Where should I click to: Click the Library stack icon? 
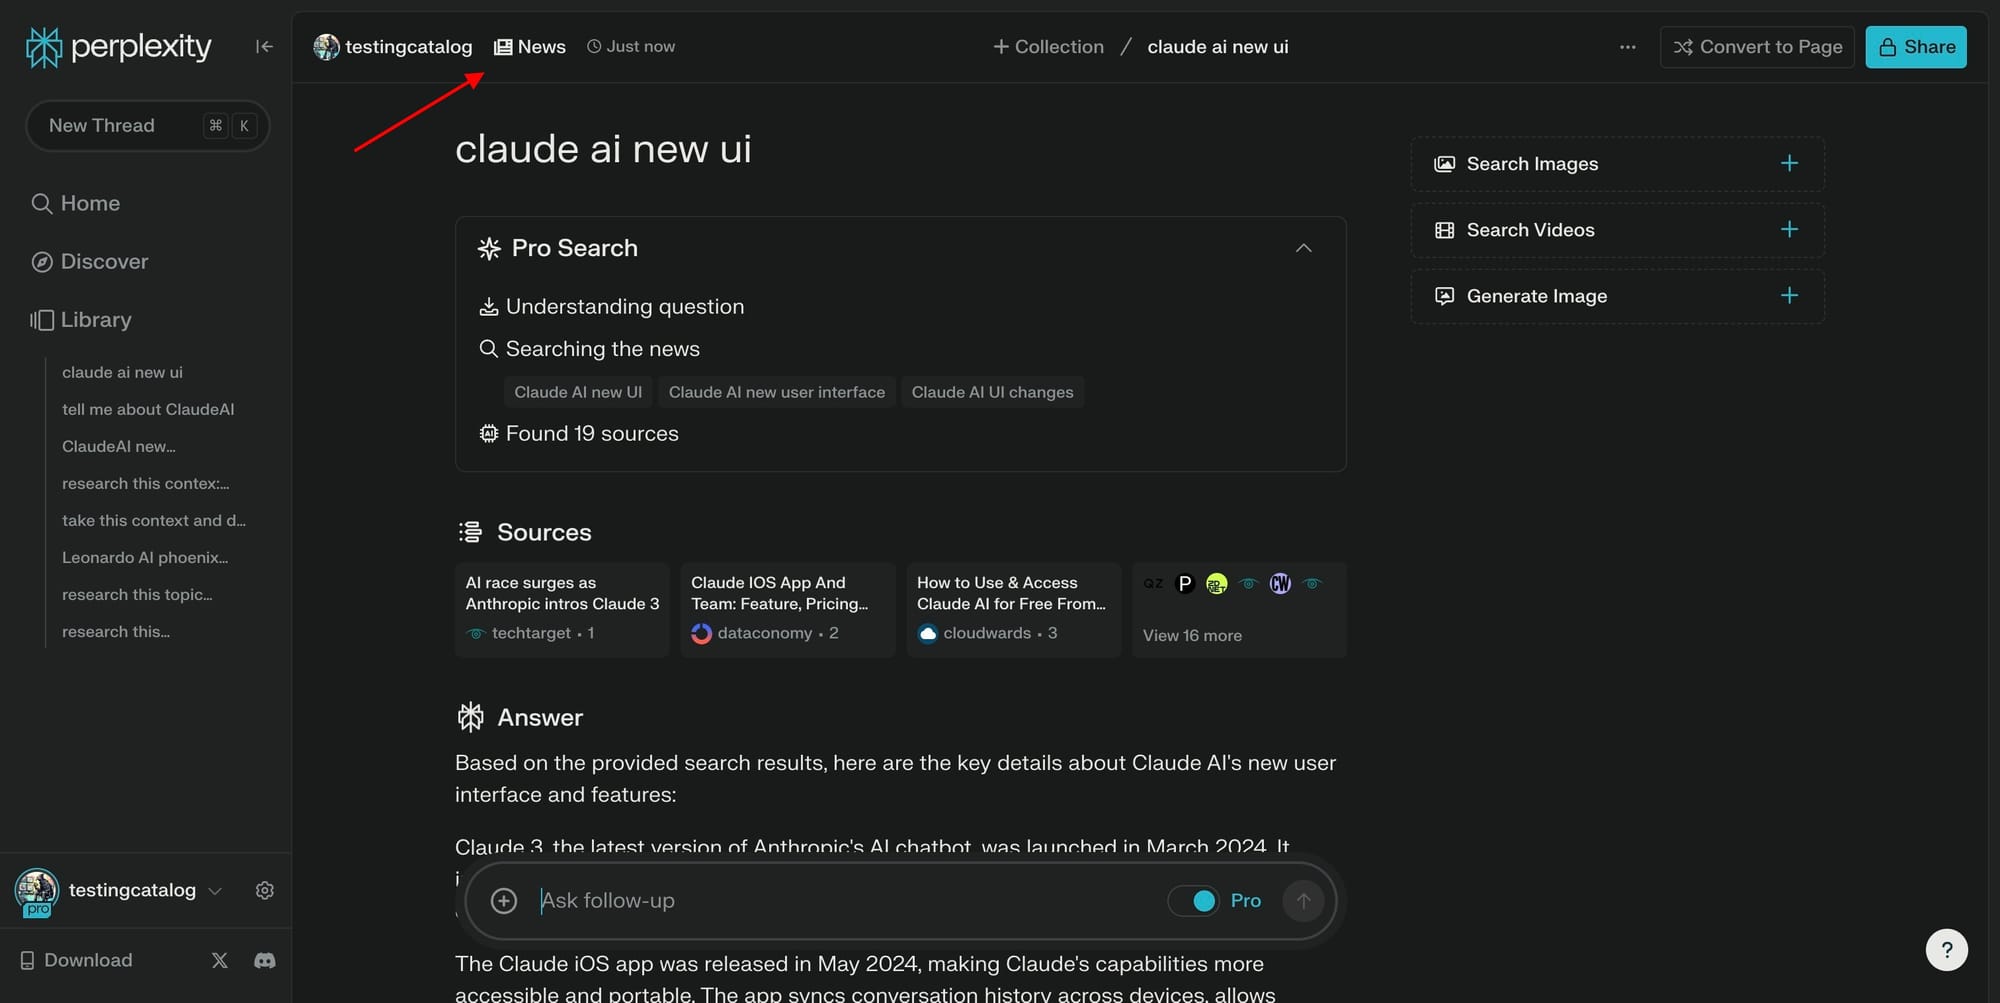tap(41, 320)
